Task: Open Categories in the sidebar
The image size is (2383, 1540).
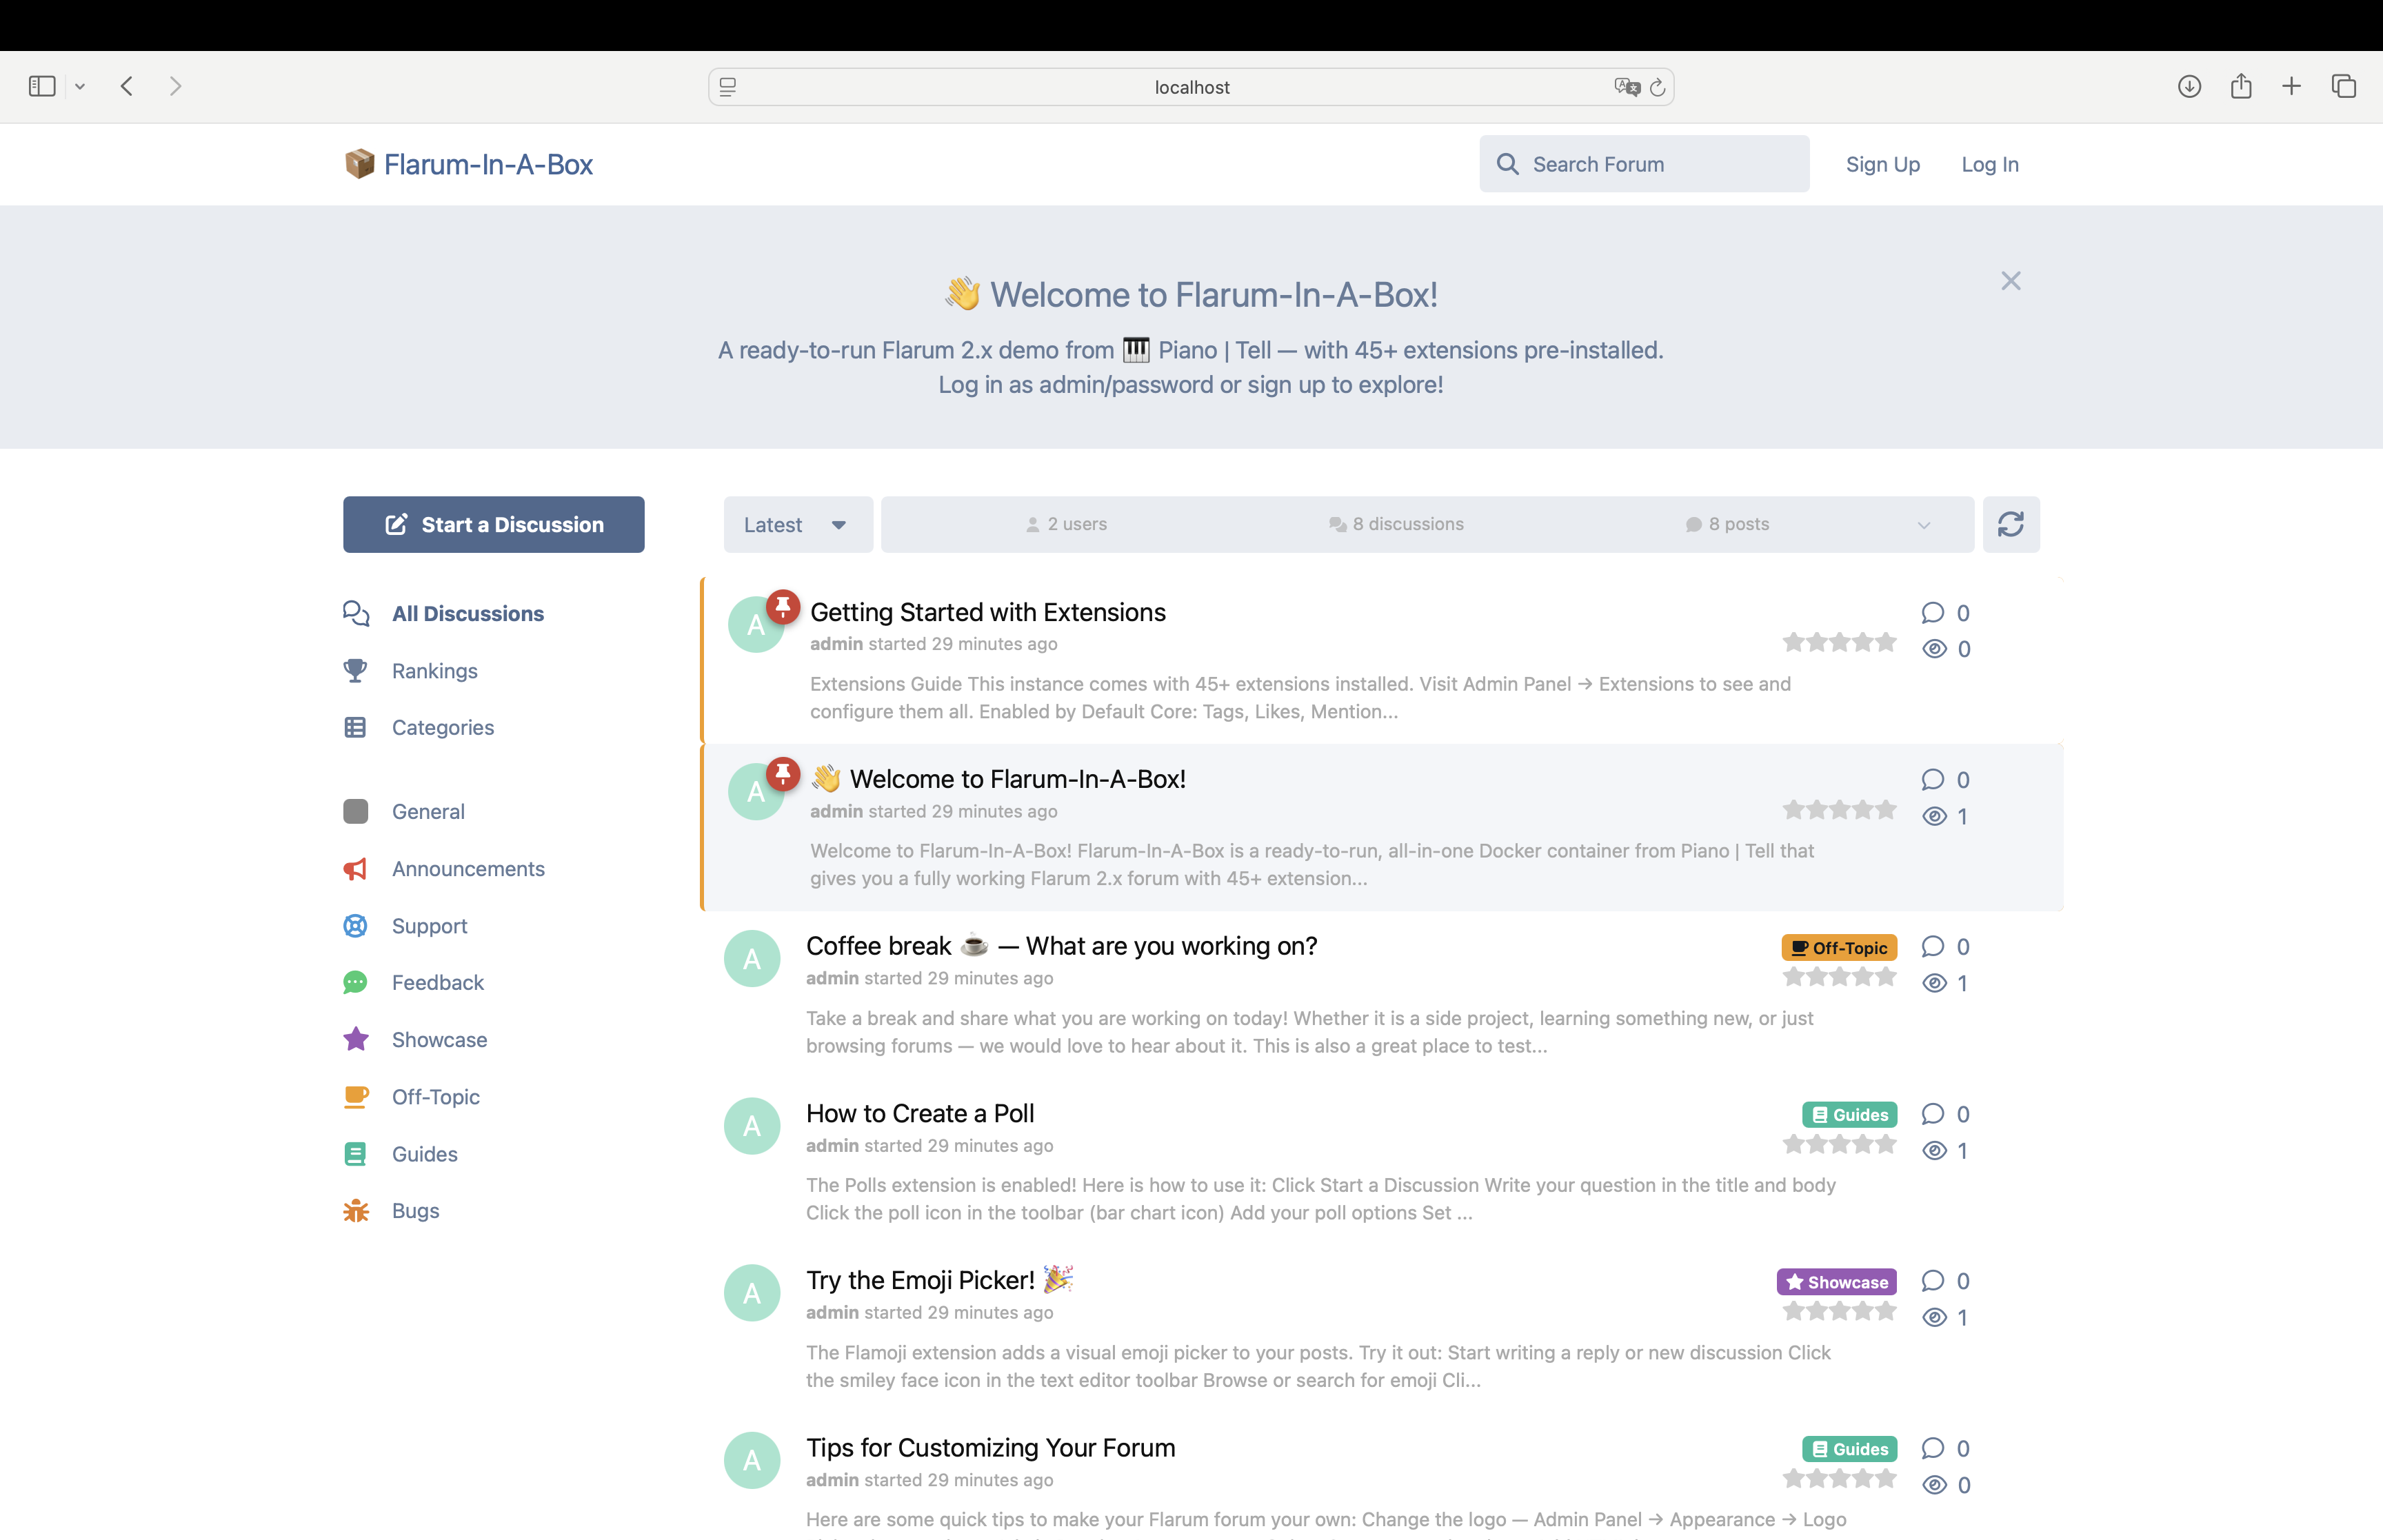Action: tap(419, 727)
